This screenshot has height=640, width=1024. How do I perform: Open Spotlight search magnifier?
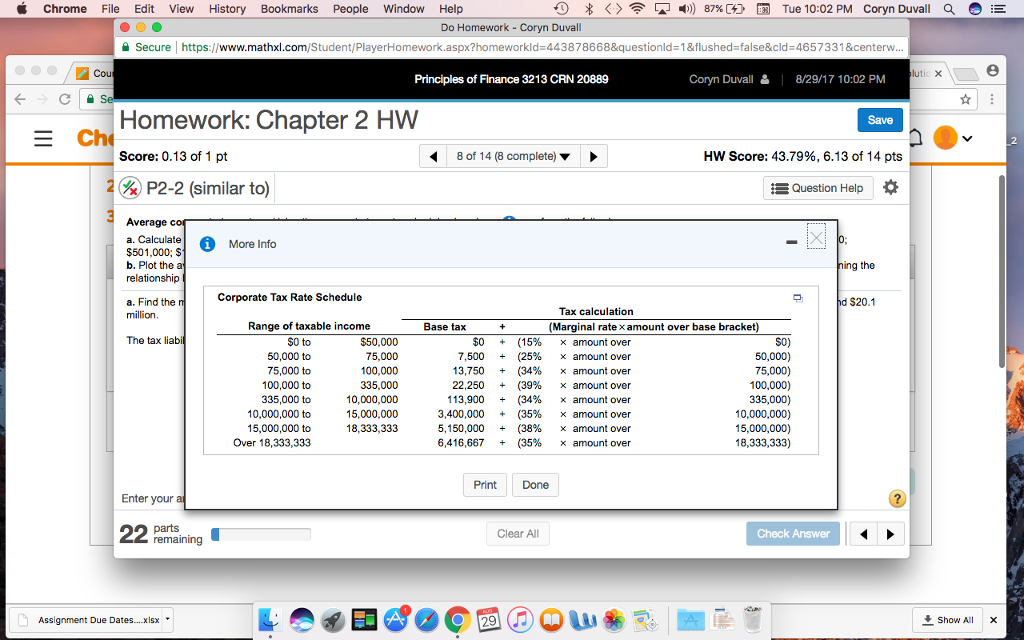[x=950, y=8]
